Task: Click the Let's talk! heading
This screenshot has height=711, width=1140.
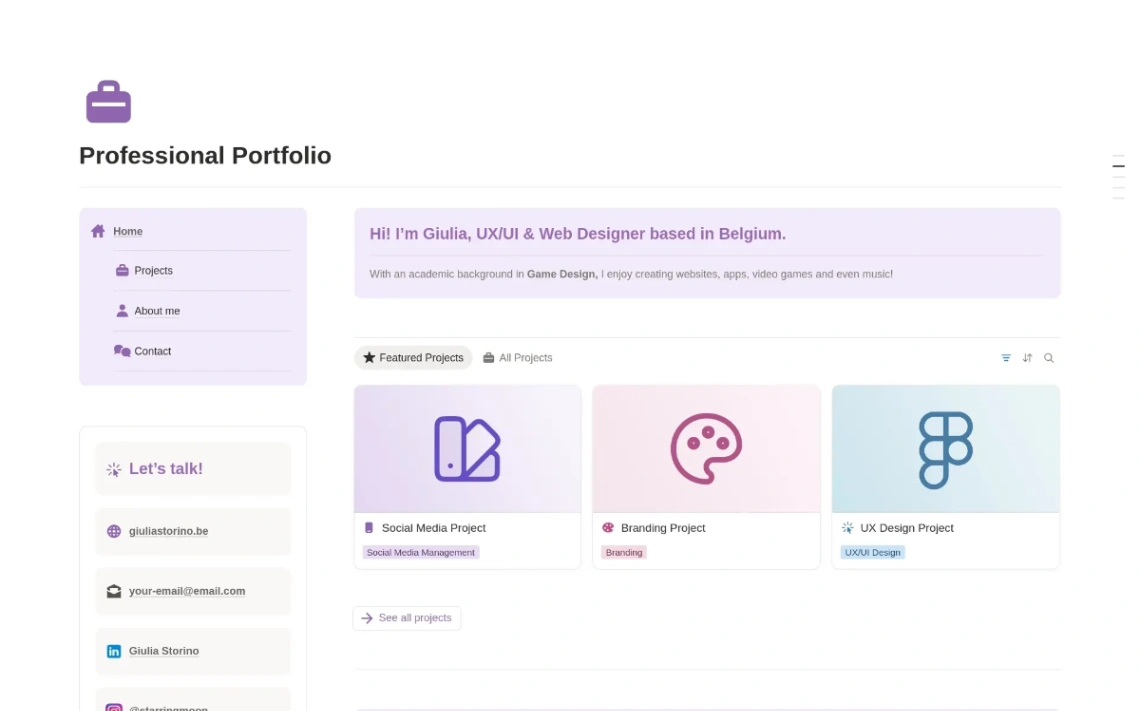Action: (x=166, y=469)
